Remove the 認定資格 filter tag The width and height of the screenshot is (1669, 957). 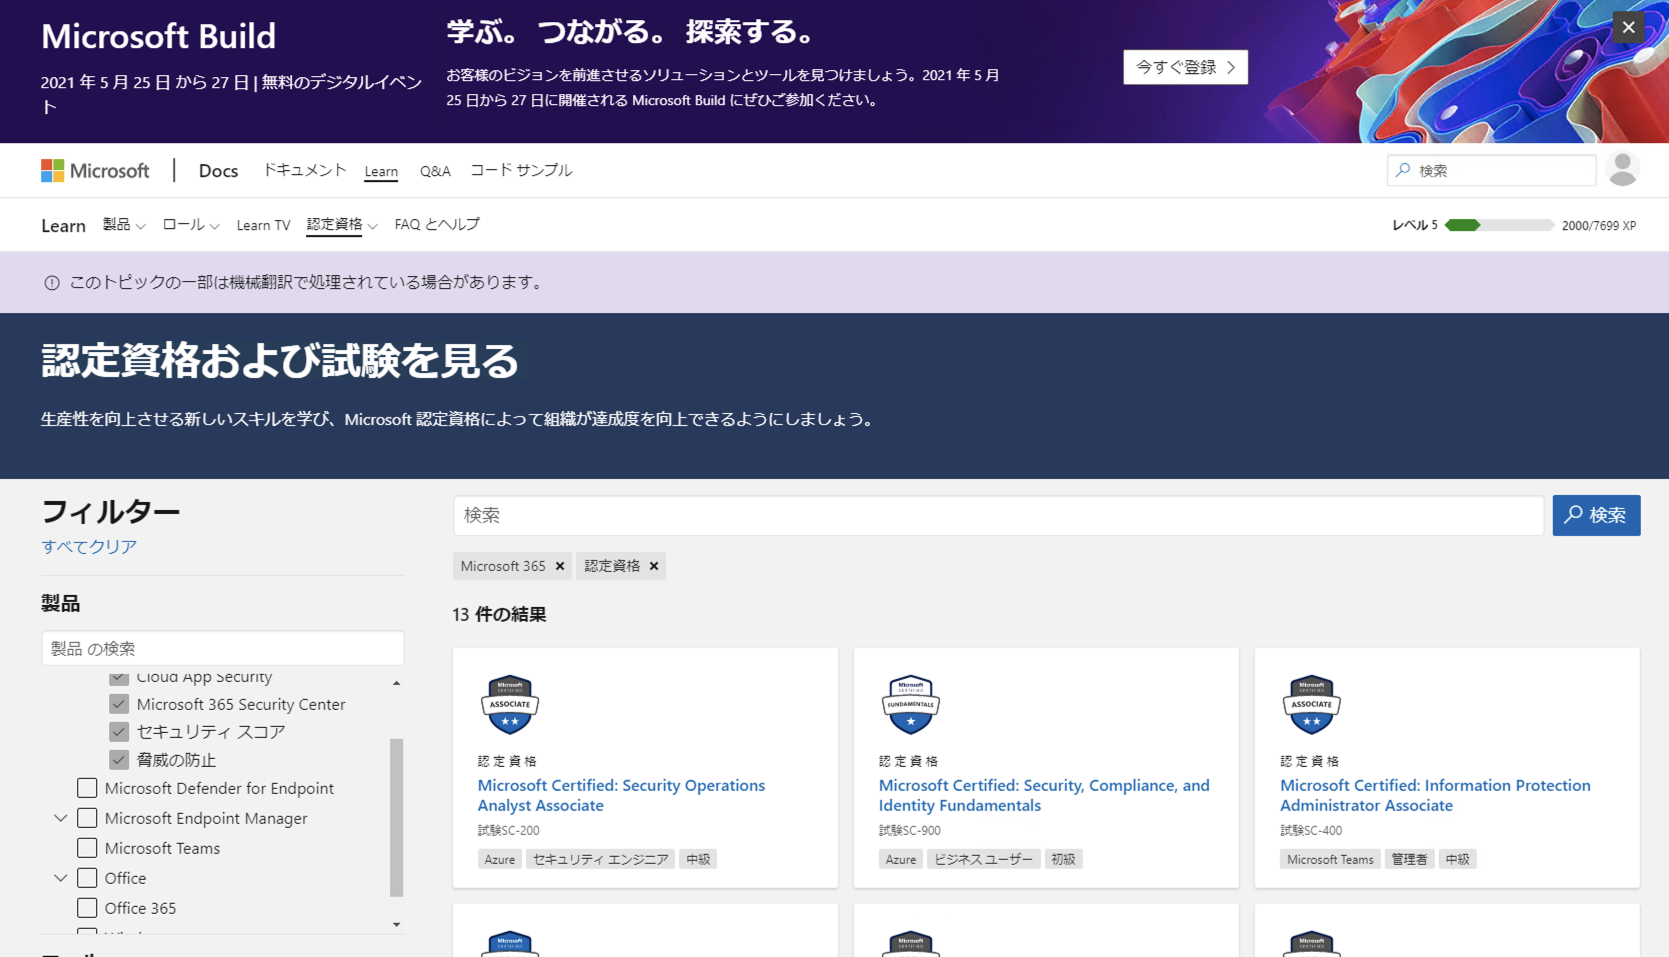click(x=654, y=566)
